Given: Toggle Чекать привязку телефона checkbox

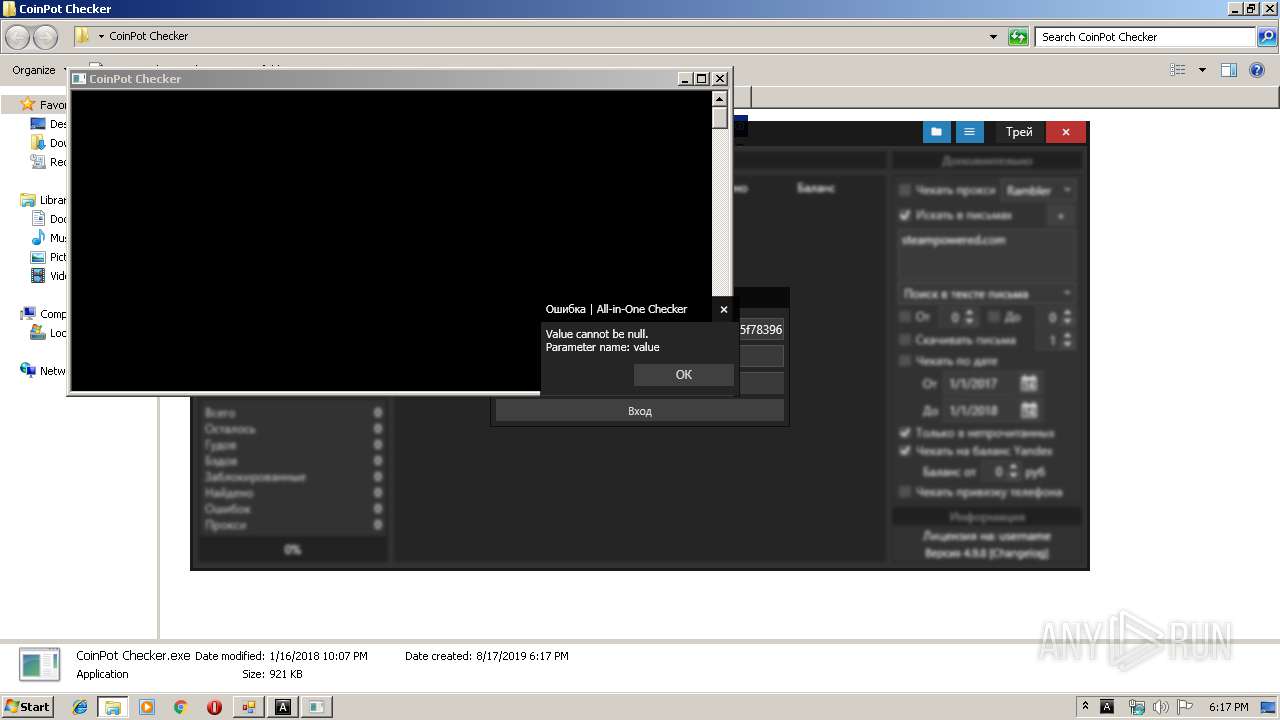Looking at the screenshot, I should (905, 492).
